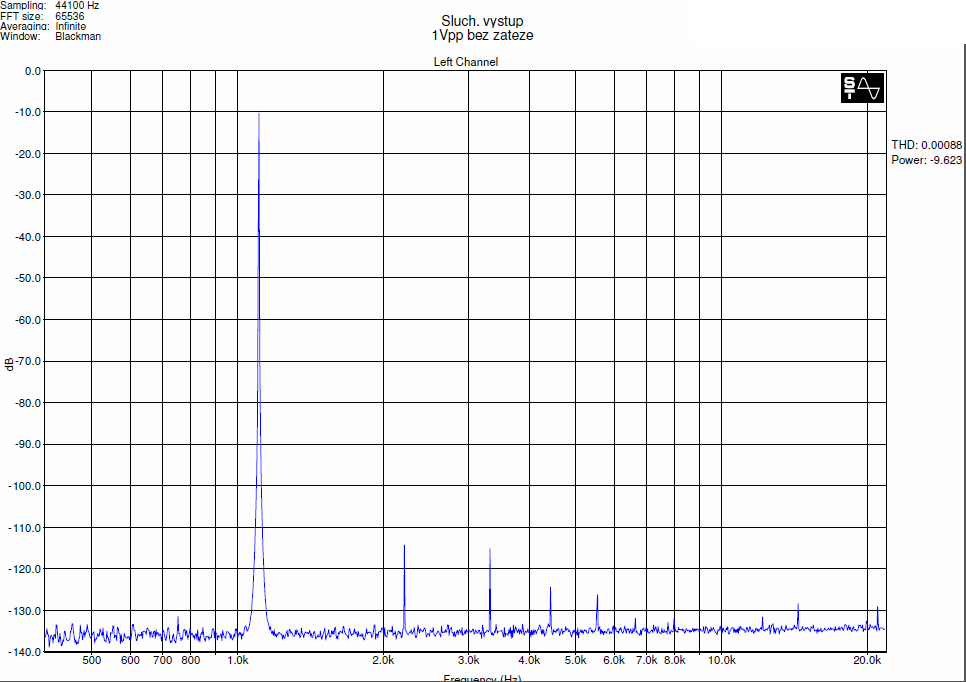Select the THD: 0.00088 readout
Screen dimensions: 966x682
(x=927, y=145)
